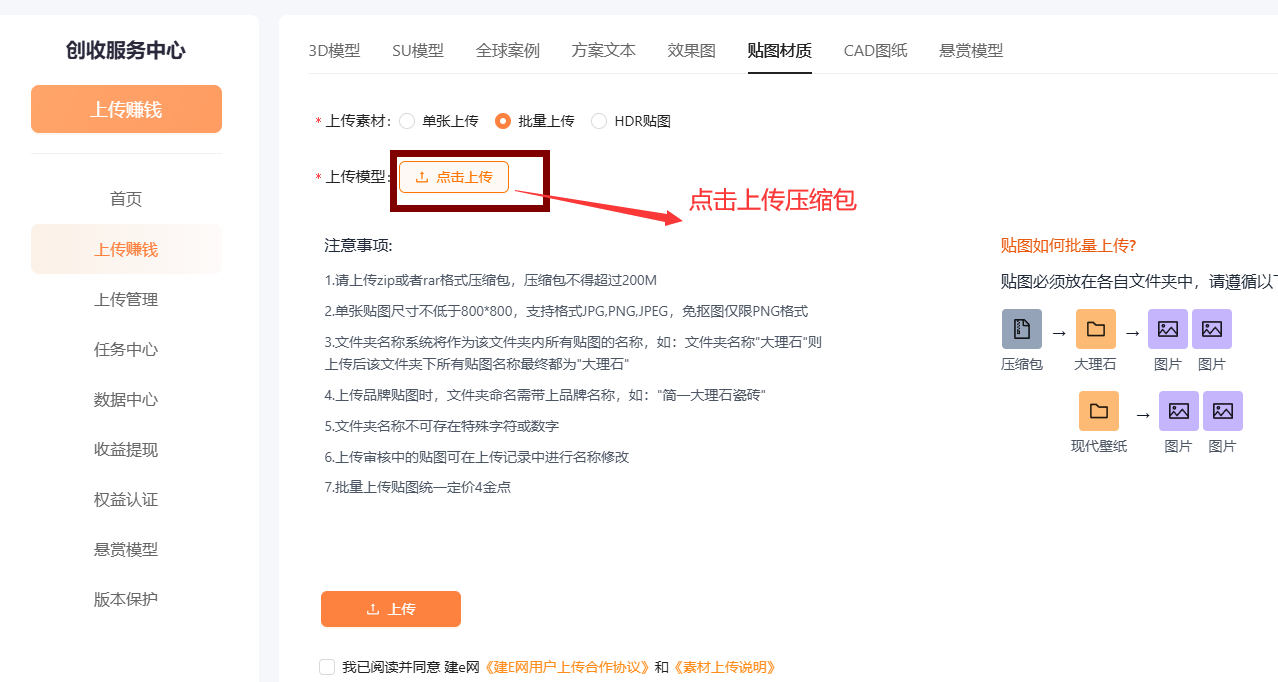1278x682 pixels.
Task: Choose the HDR贴图 radio option
Action: pyautogui.click(x=599, y=121)
